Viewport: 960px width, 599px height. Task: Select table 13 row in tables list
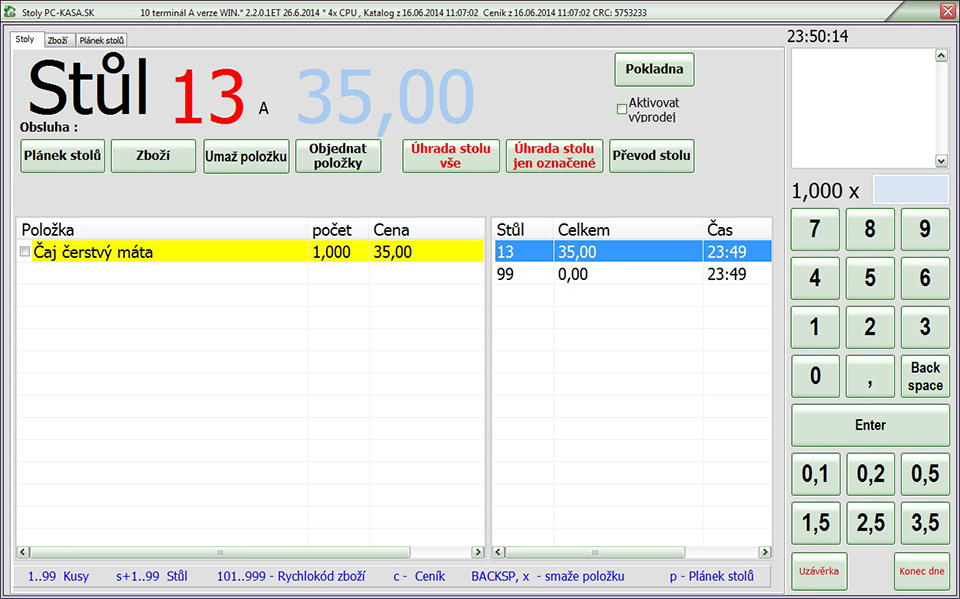click(632, 252)
